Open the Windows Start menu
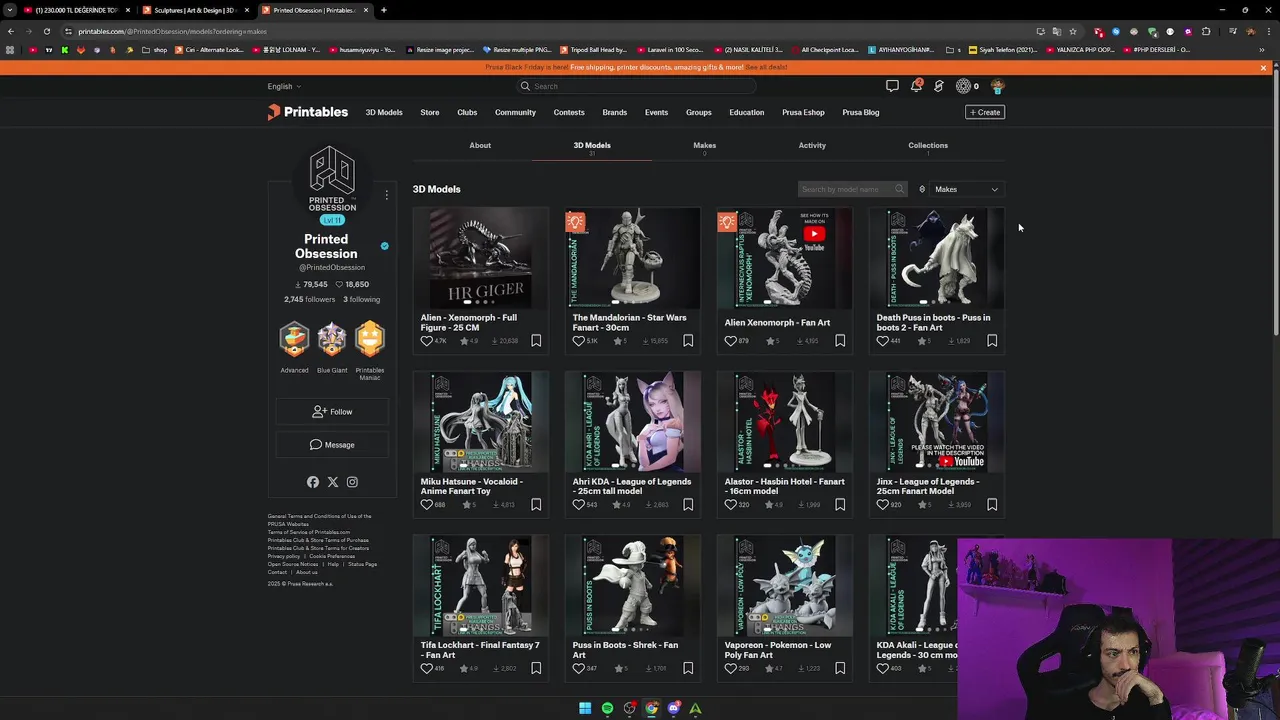 click(585, 708)
